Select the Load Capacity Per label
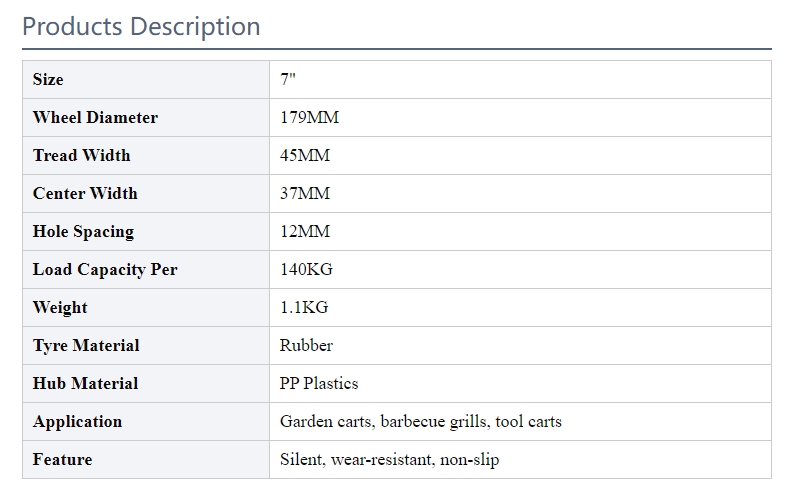Image resolution: width=811 pixels, height=504 pixels. pos(105,270)
